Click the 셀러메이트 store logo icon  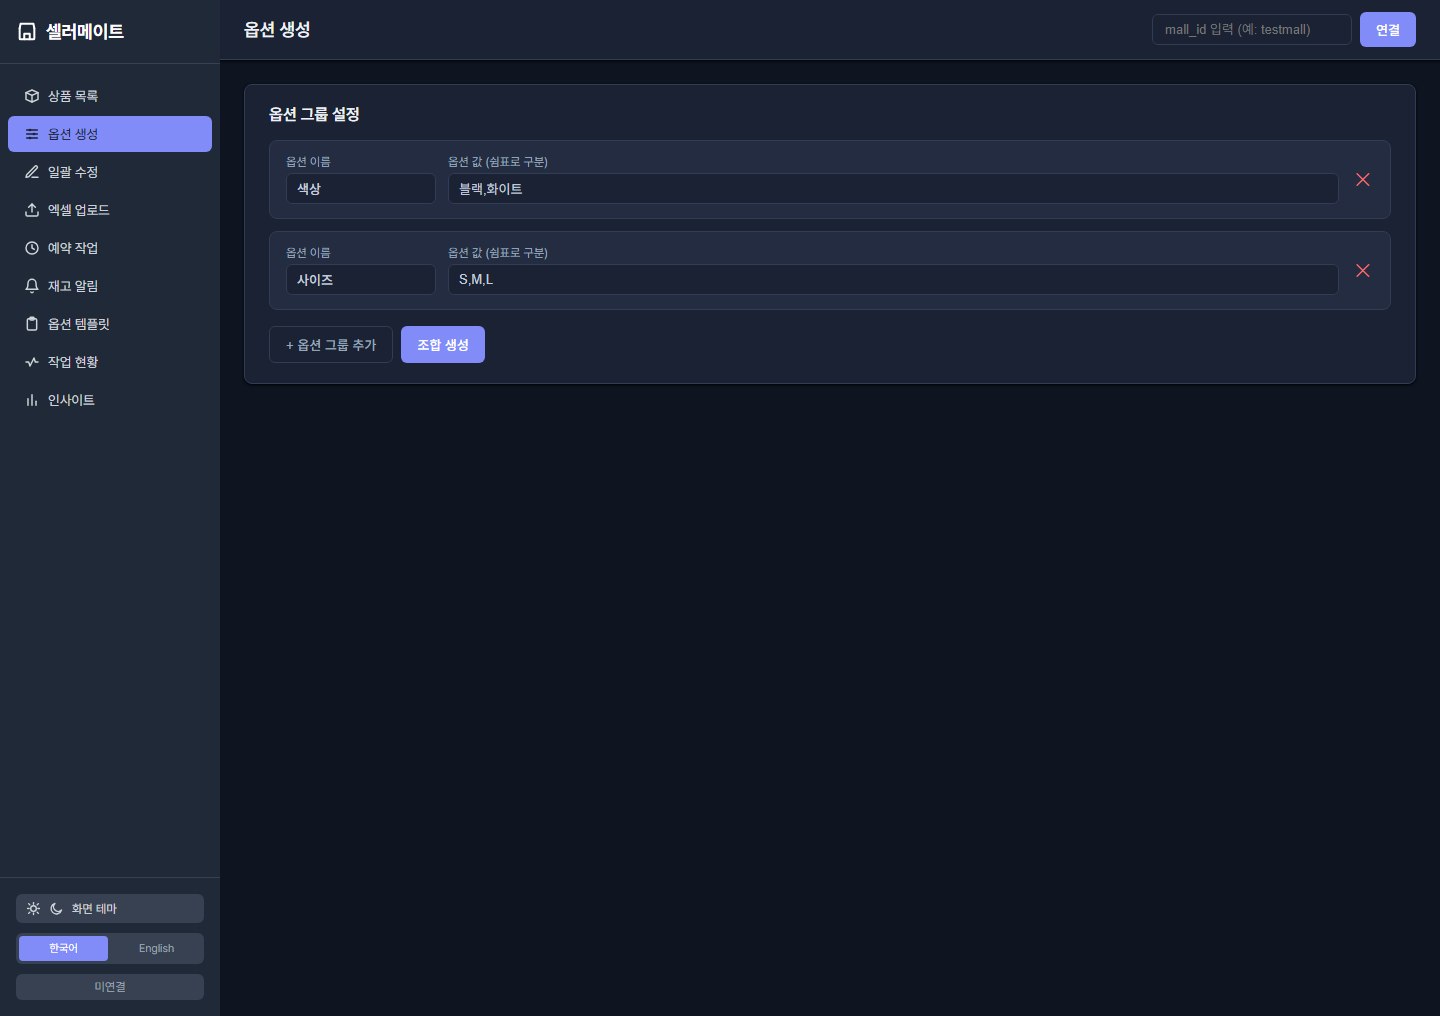tap(27, 32)
